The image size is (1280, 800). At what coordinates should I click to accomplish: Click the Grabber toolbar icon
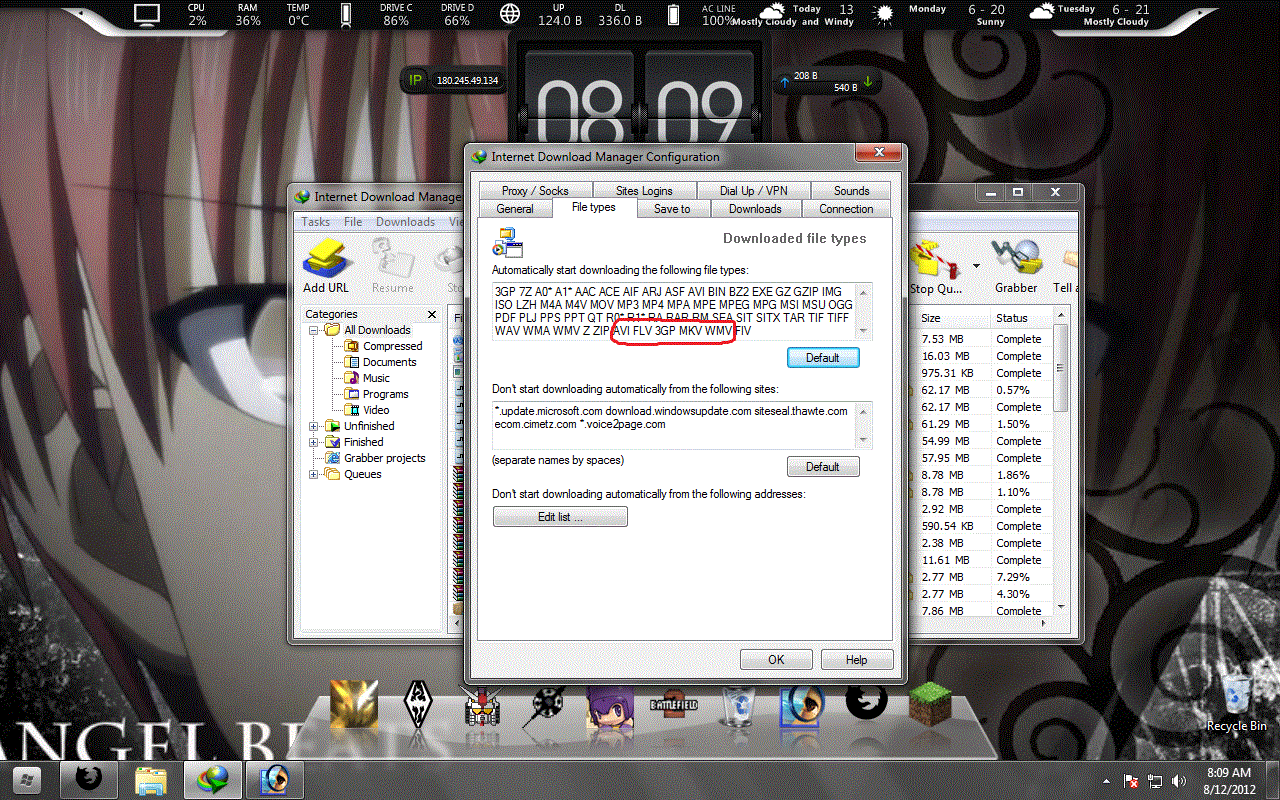(1015, 258)
